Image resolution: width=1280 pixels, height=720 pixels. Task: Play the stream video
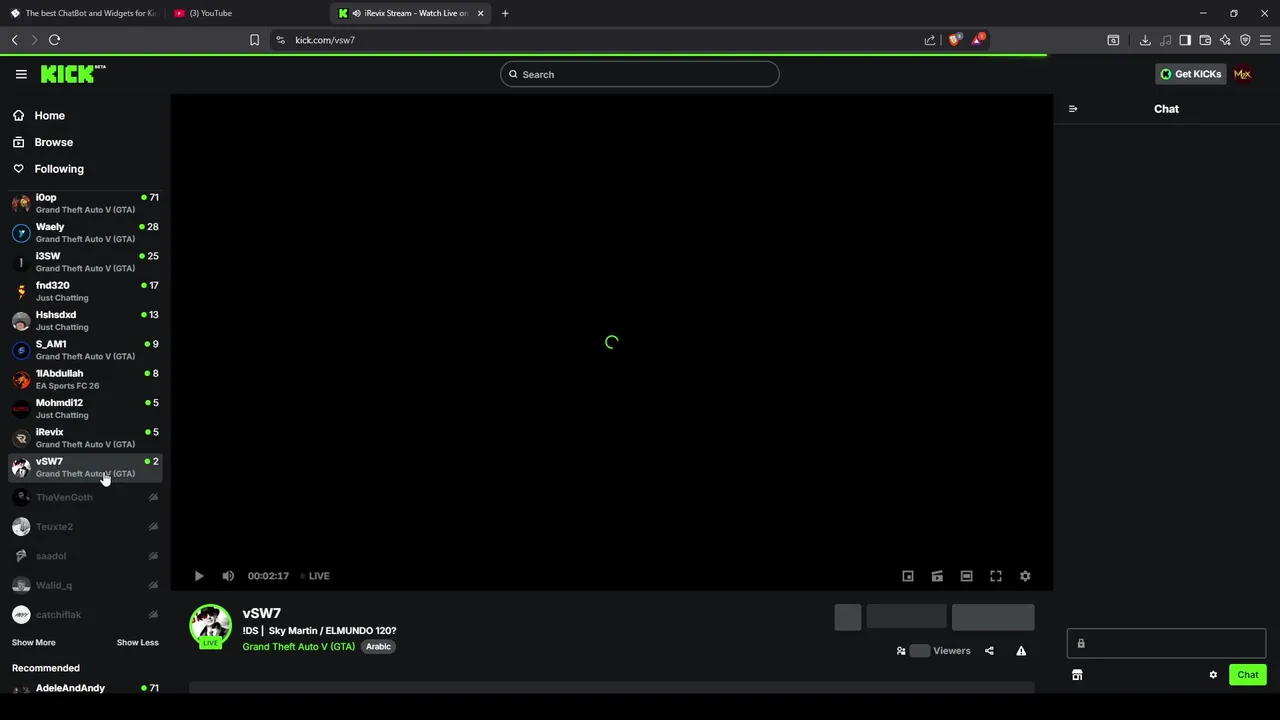point(199,576)
